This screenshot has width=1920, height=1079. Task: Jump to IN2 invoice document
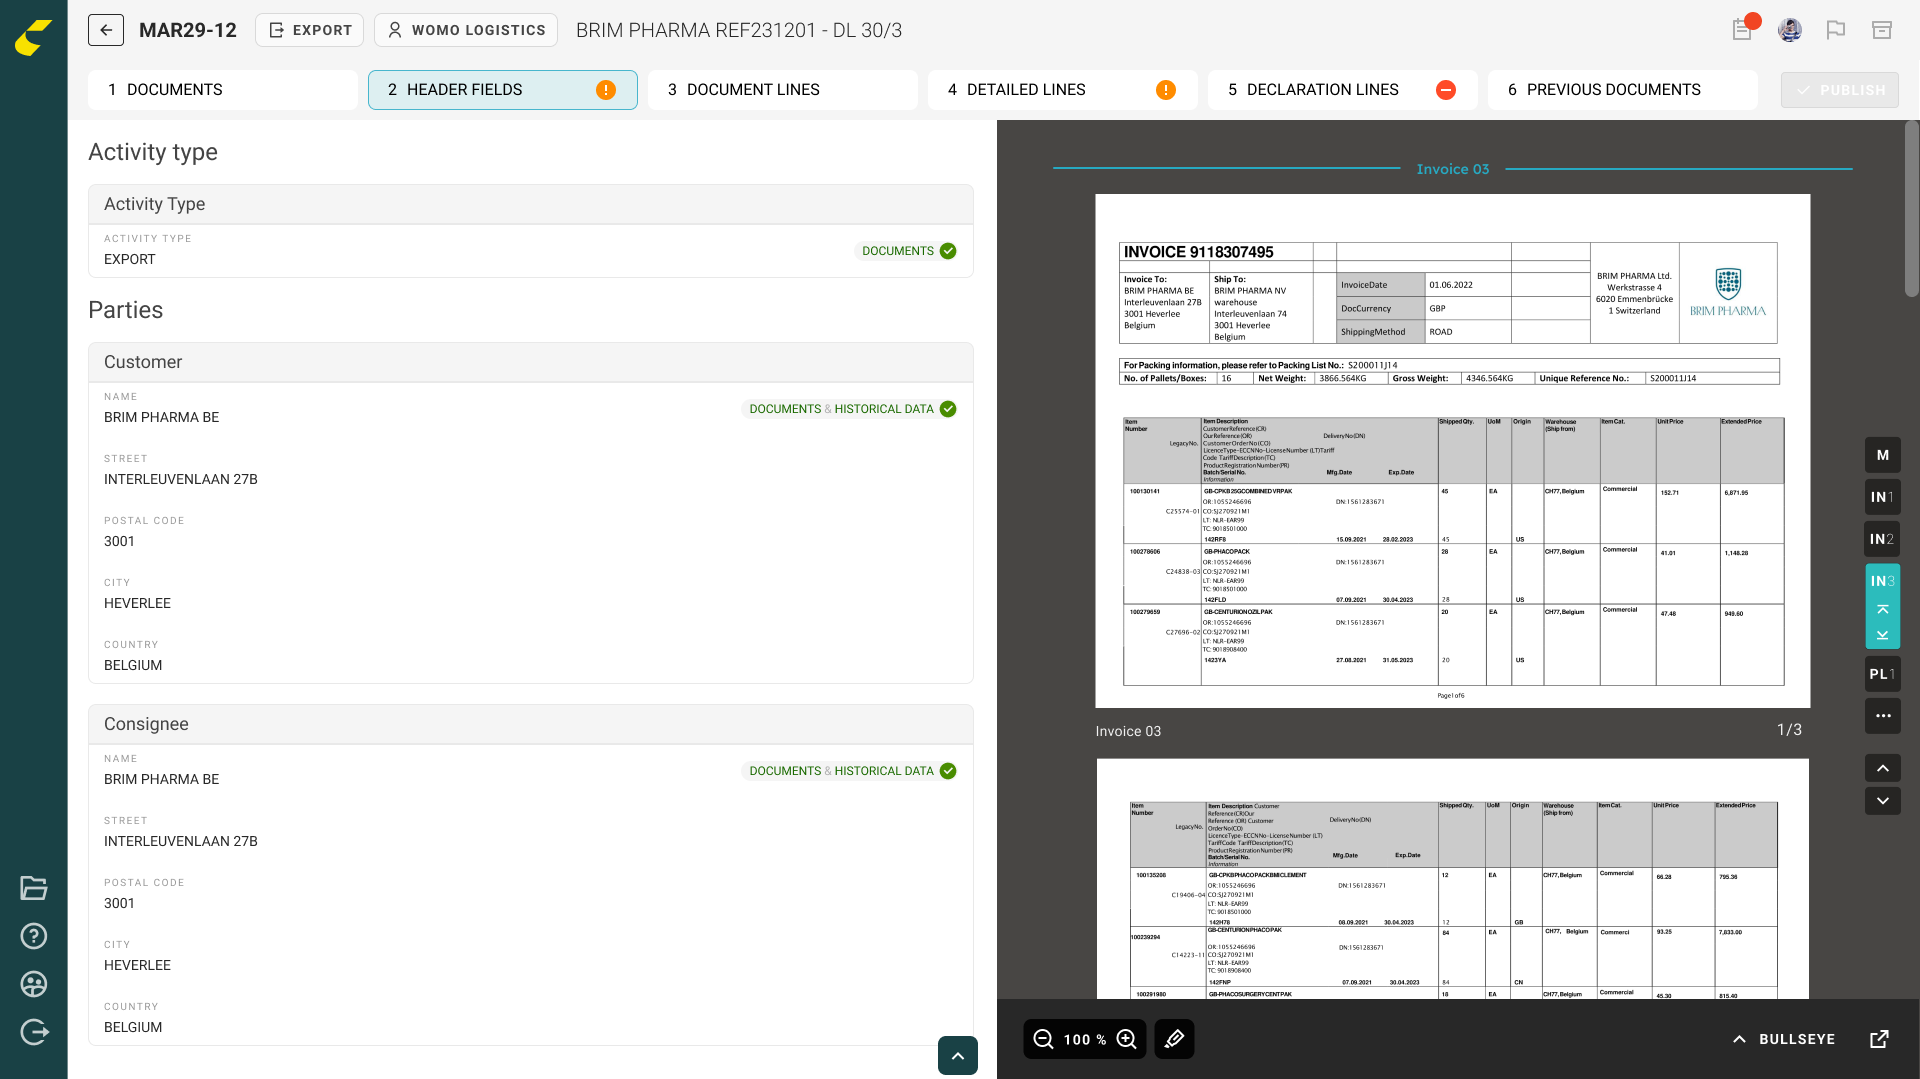pos(1883,539)
